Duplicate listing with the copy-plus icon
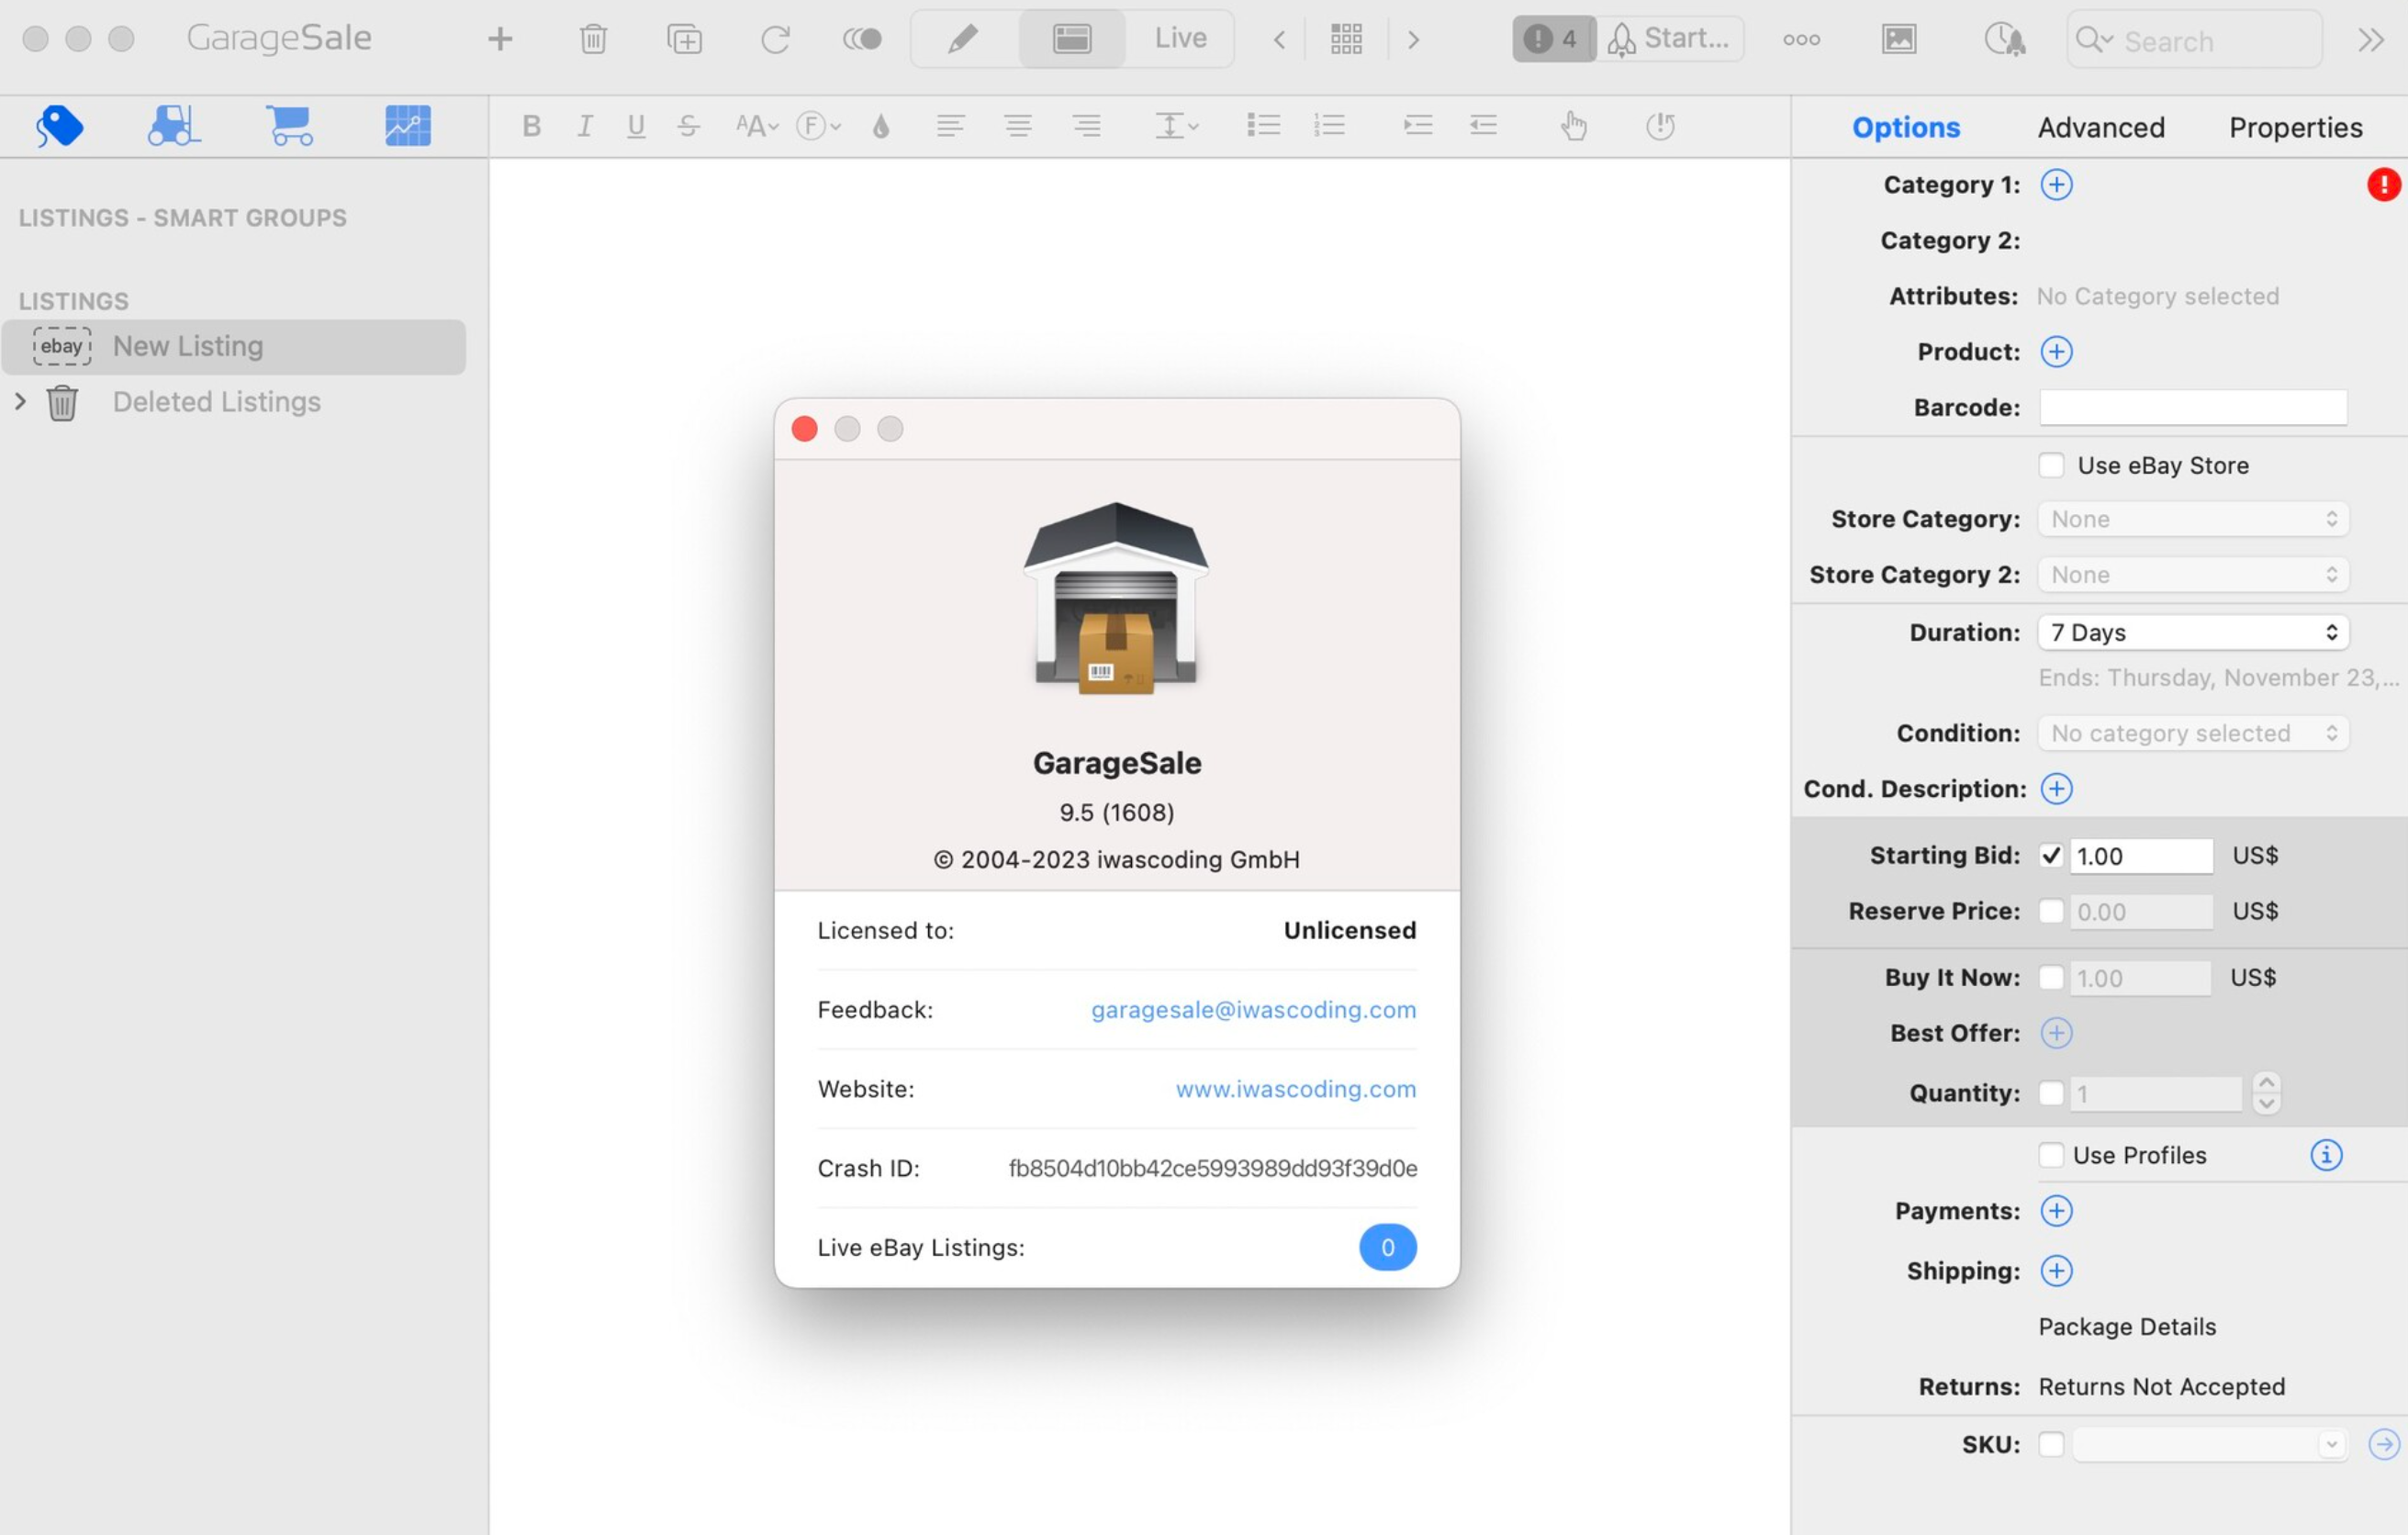 pos(684,39)
